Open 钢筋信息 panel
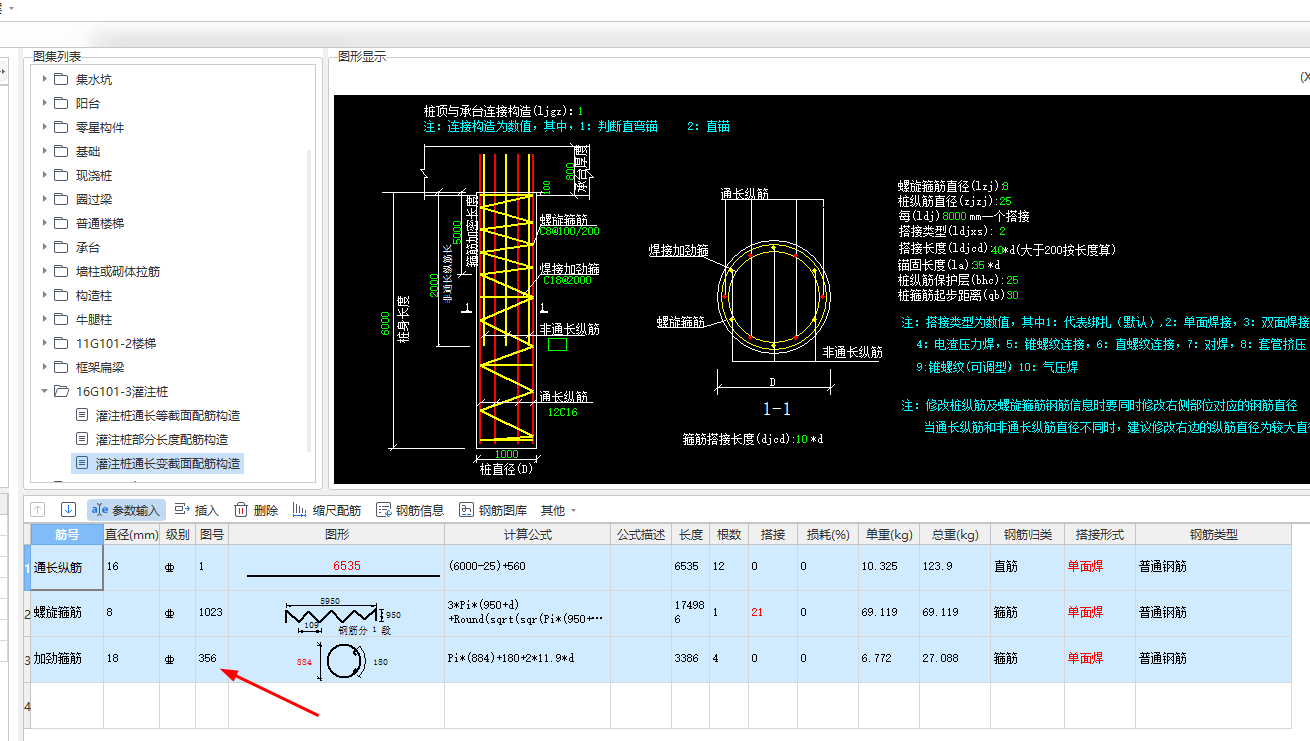Viewport: 1310px width, 741px height. [410, 510]
